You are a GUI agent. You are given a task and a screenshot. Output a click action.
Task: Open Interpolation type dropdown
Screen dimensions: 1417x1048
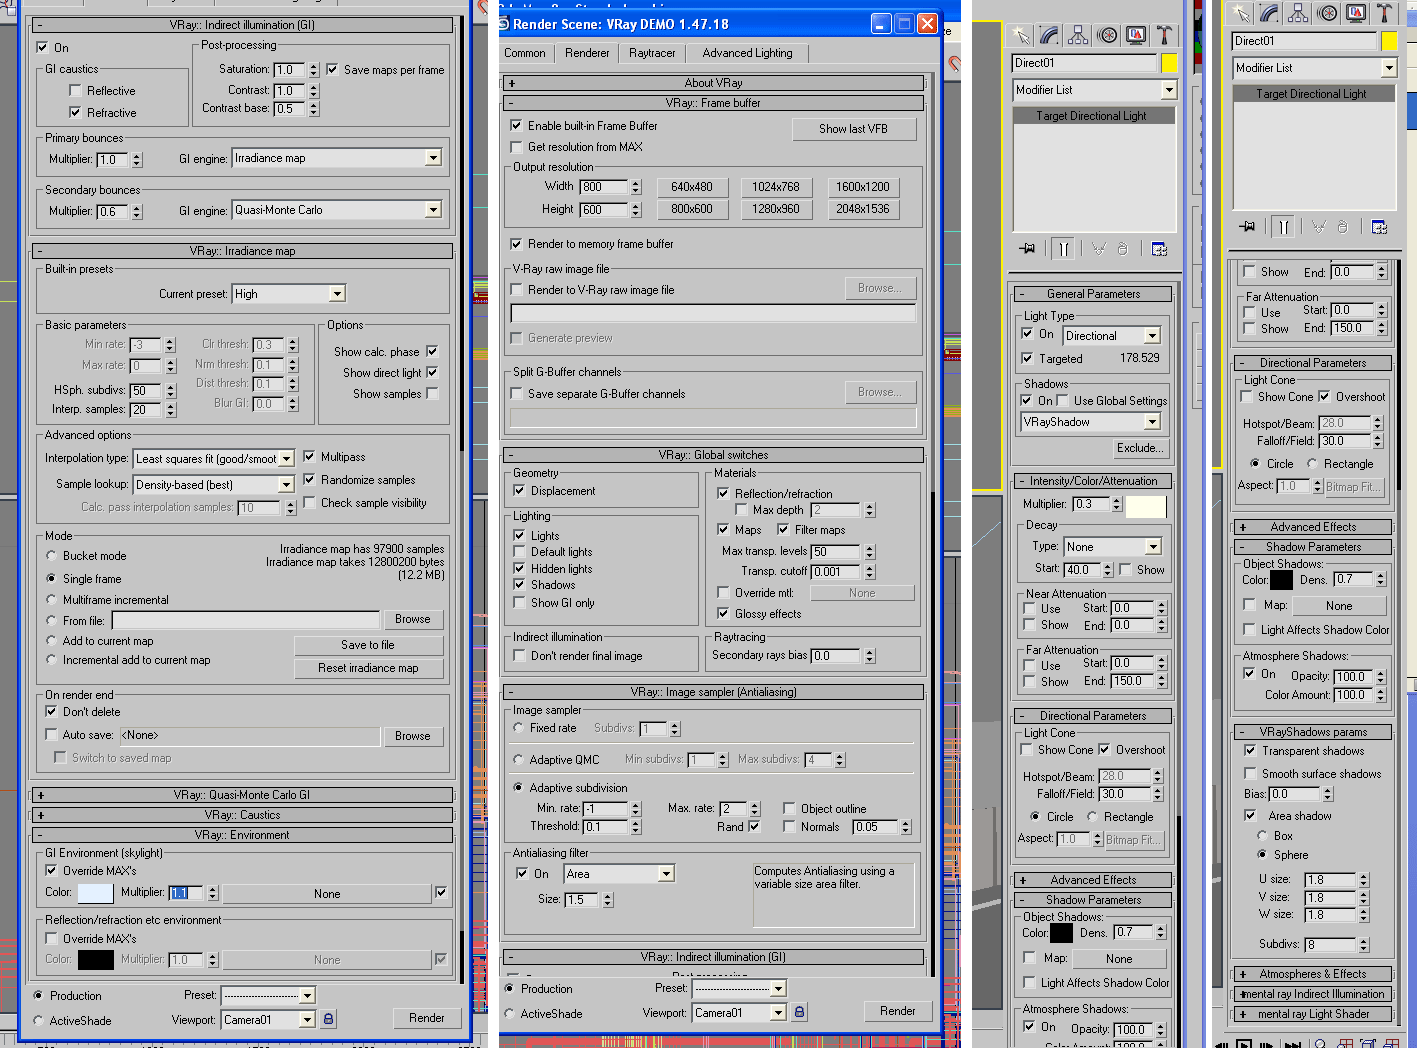coord(286,459)
